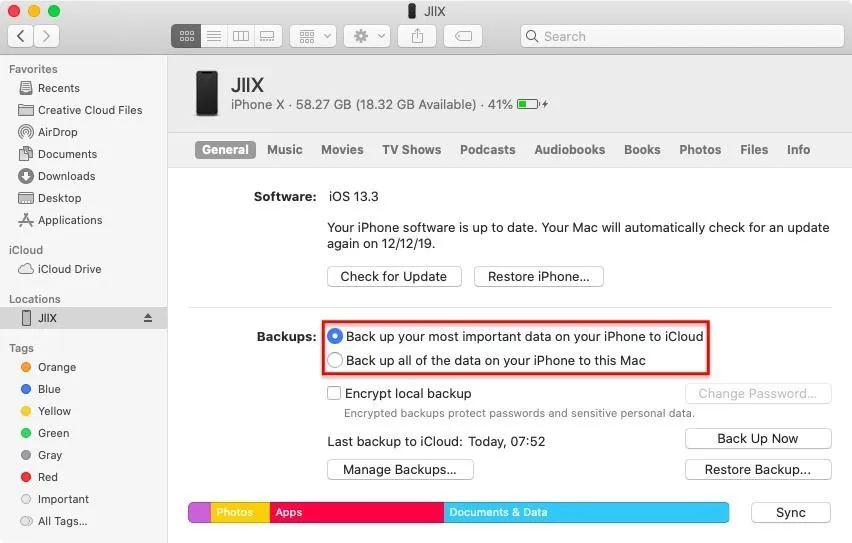Click the Check for Update button
This screenshot has height=543, width=852.
click(394, 277)
